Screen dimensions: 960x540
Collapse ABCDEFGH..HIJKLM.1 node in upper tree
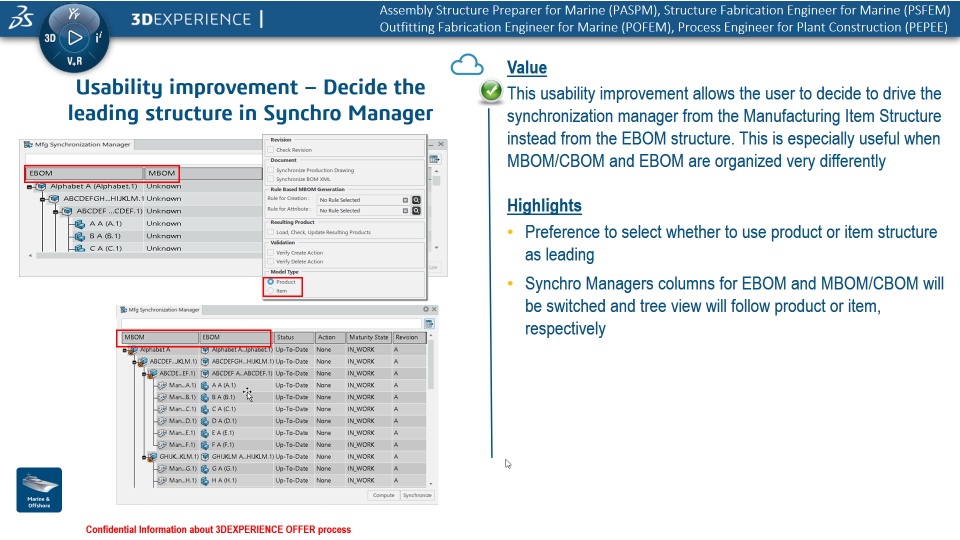click(x=42, y=199)
